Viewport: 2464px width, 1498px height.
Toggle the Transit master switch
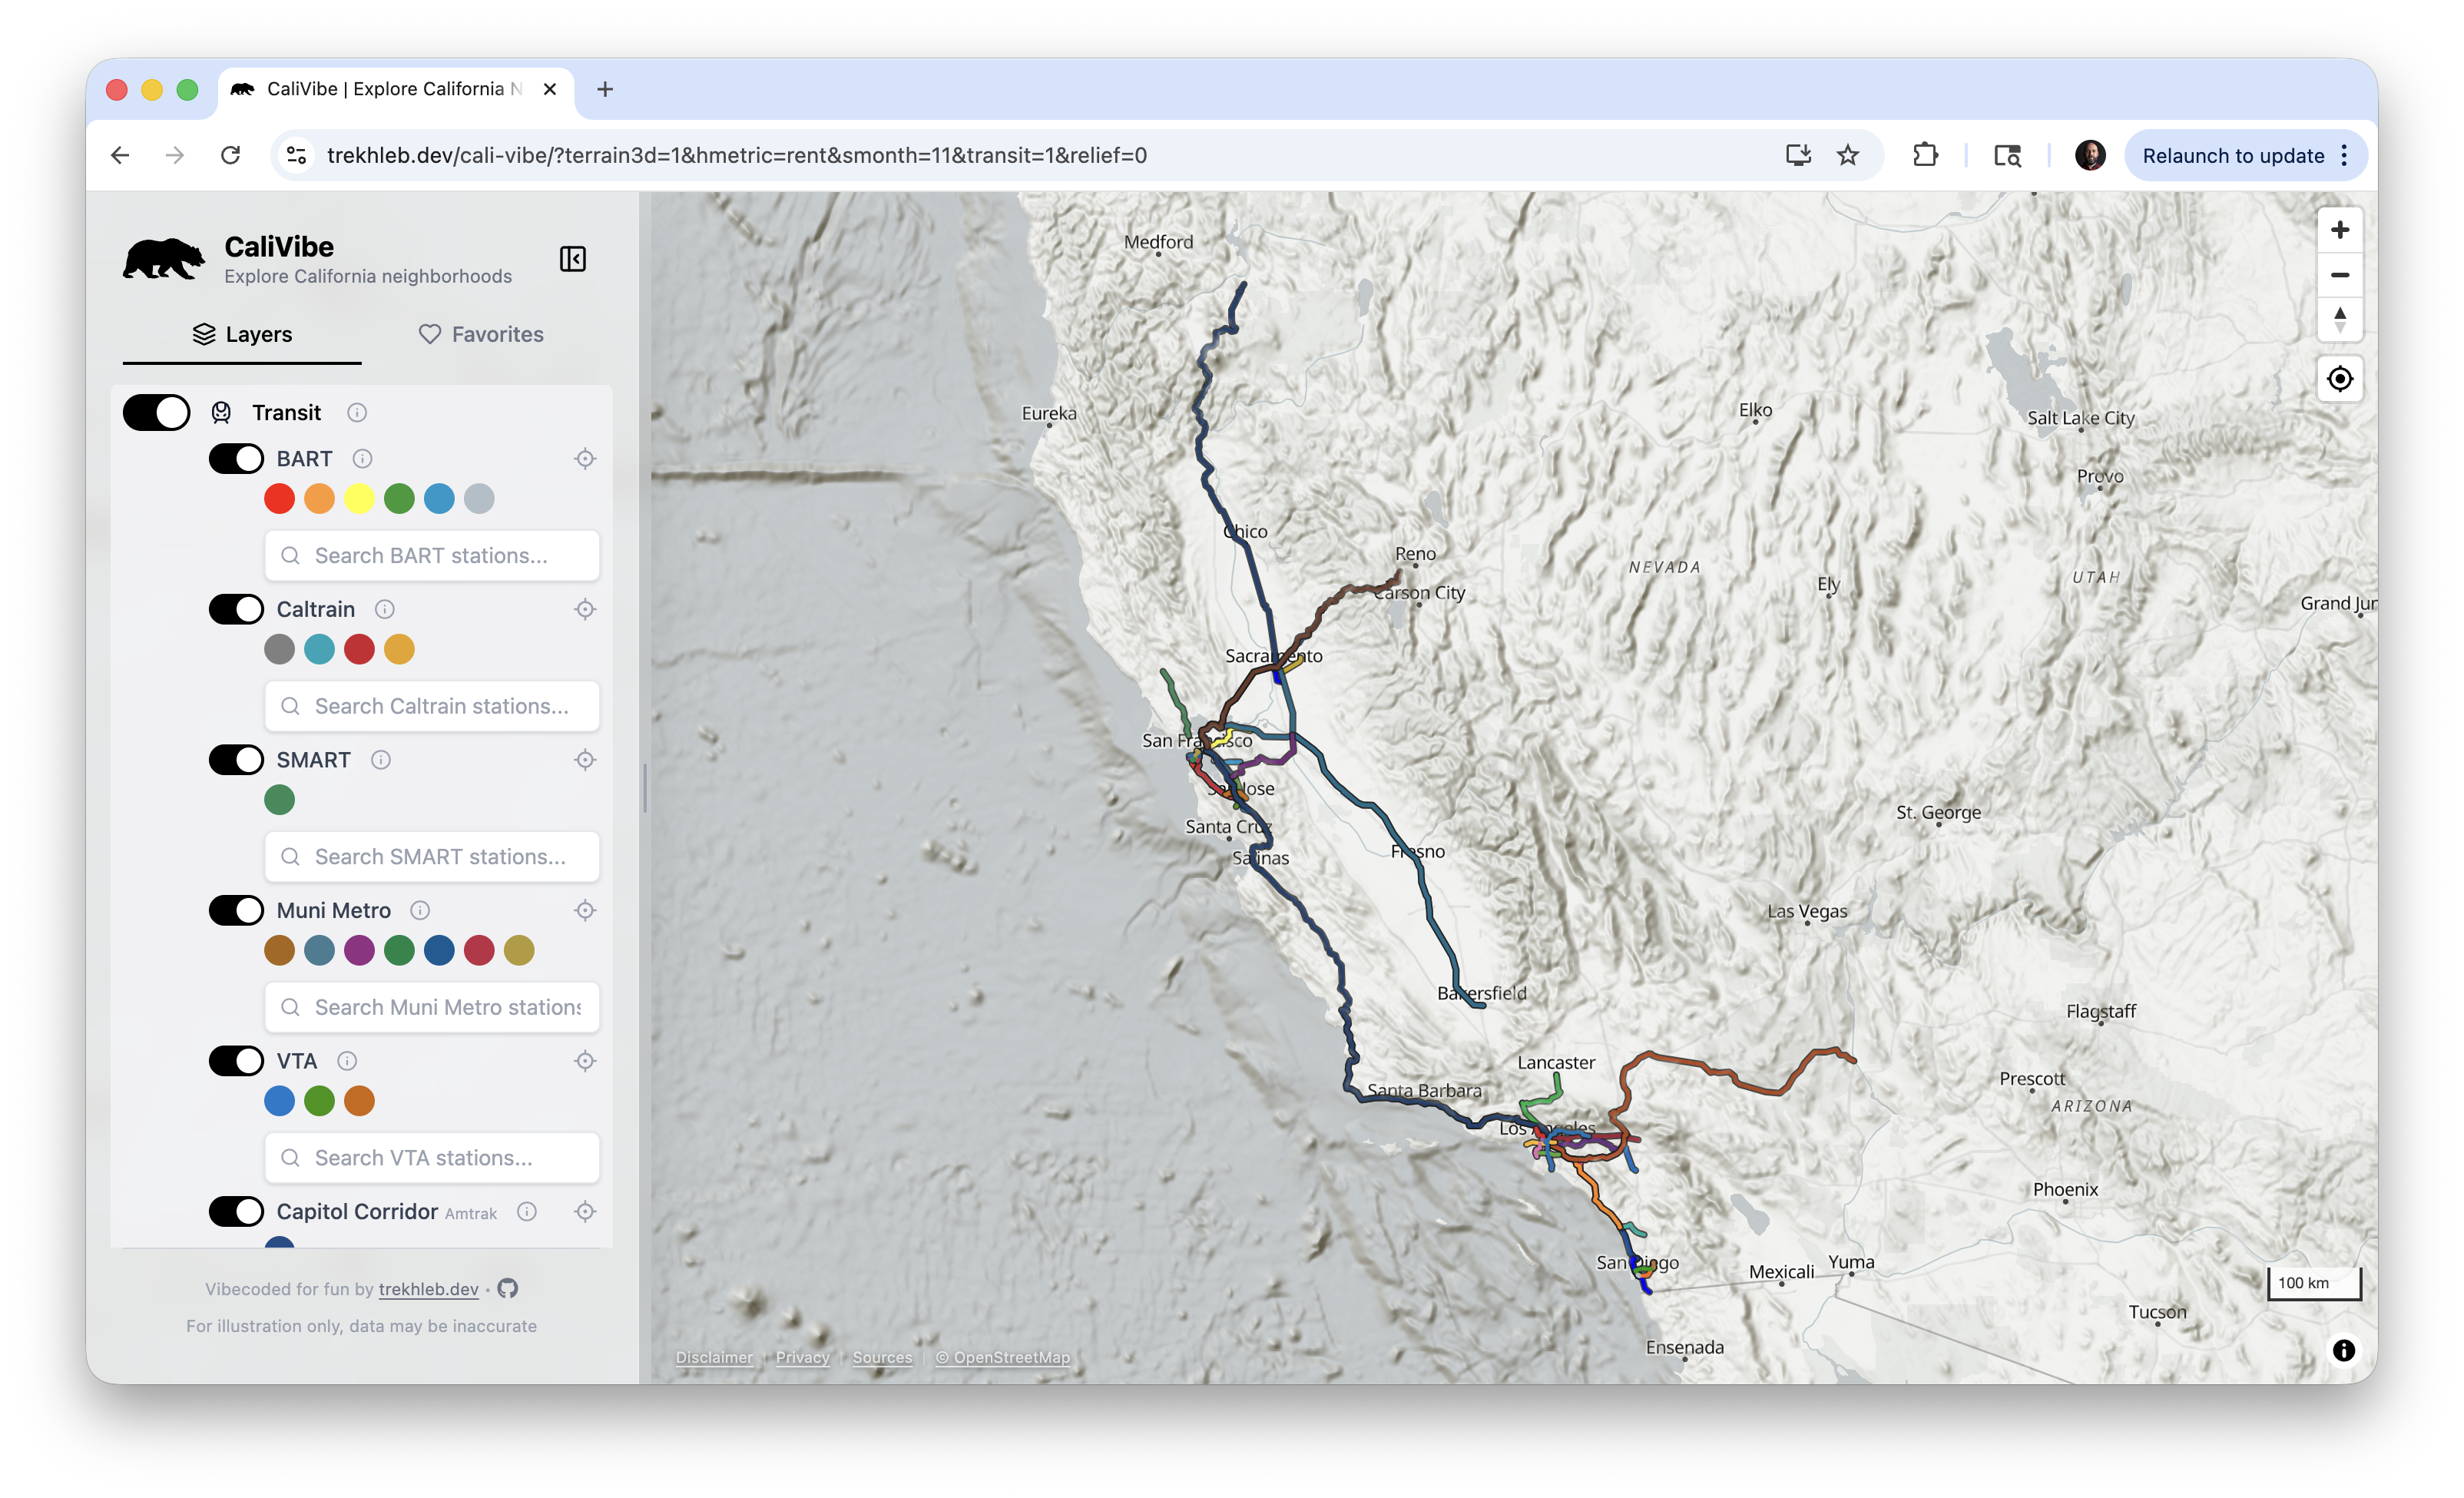157,413
